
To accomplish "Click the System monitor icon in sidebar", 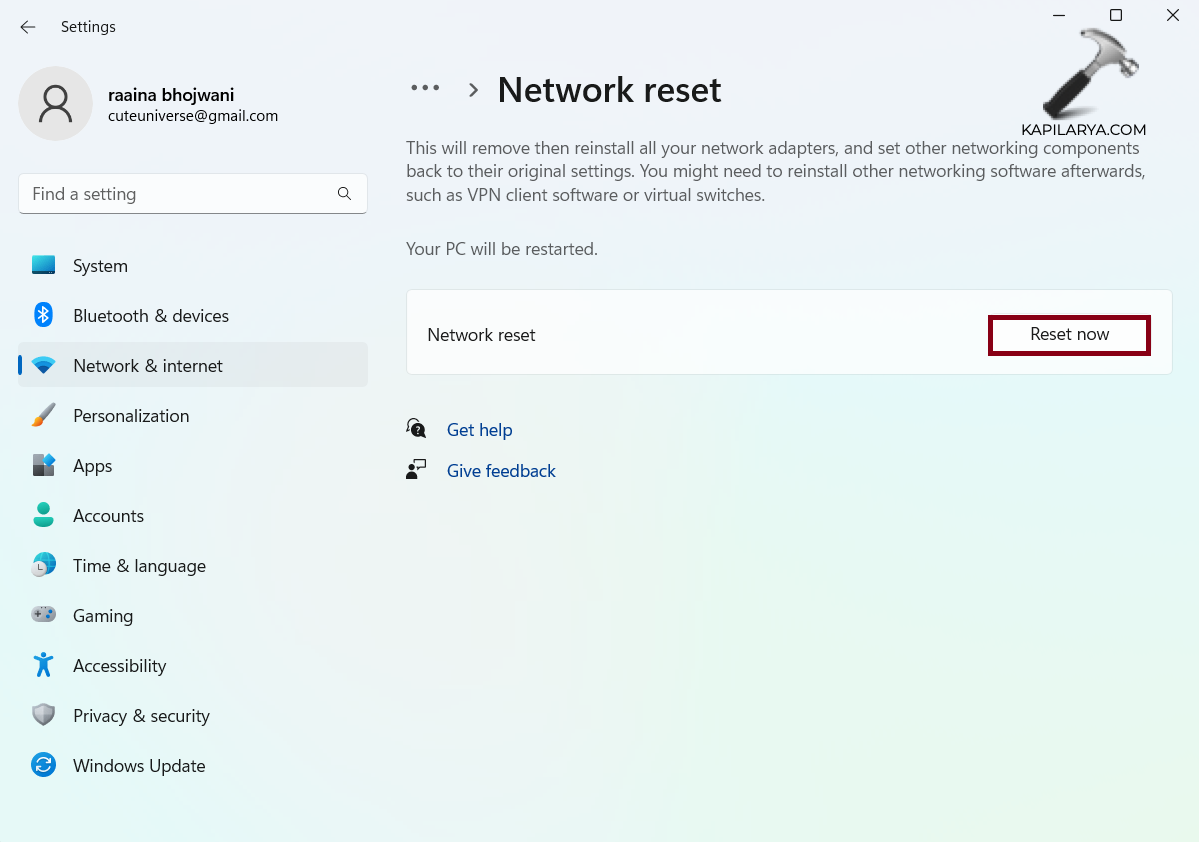I will (x=43, y=266).
